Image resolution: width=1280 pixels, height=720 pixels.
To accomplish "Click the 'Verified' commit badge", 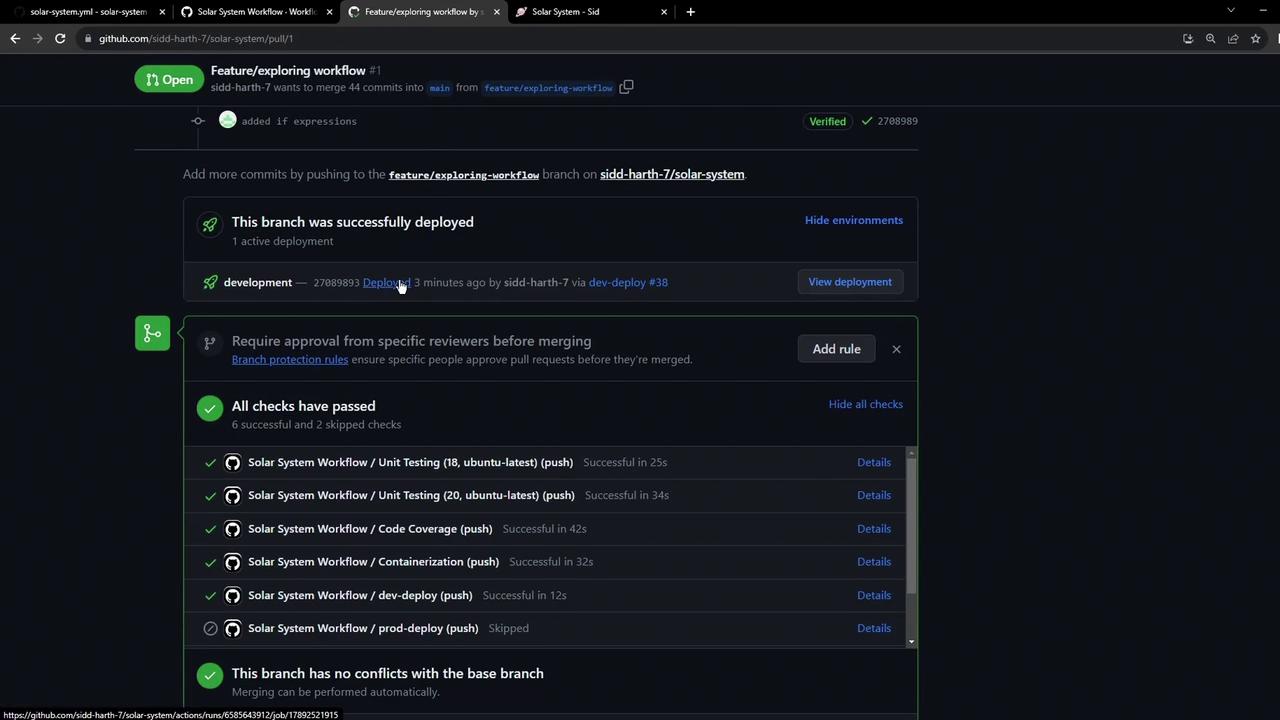I will pos(827,121).
